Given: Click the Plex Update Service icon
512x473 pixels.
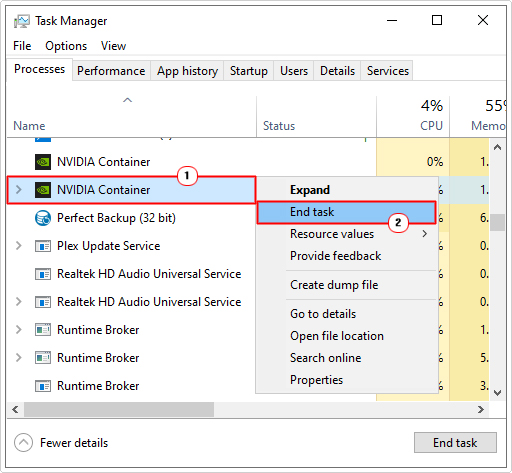Looking at the screenshot, I should 43,246.
